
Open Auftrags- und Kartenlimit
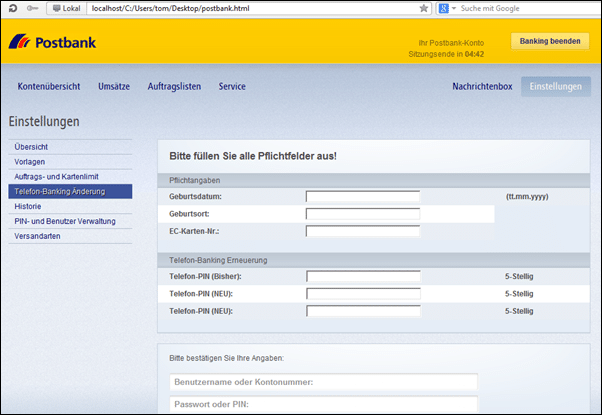(70, 177)
